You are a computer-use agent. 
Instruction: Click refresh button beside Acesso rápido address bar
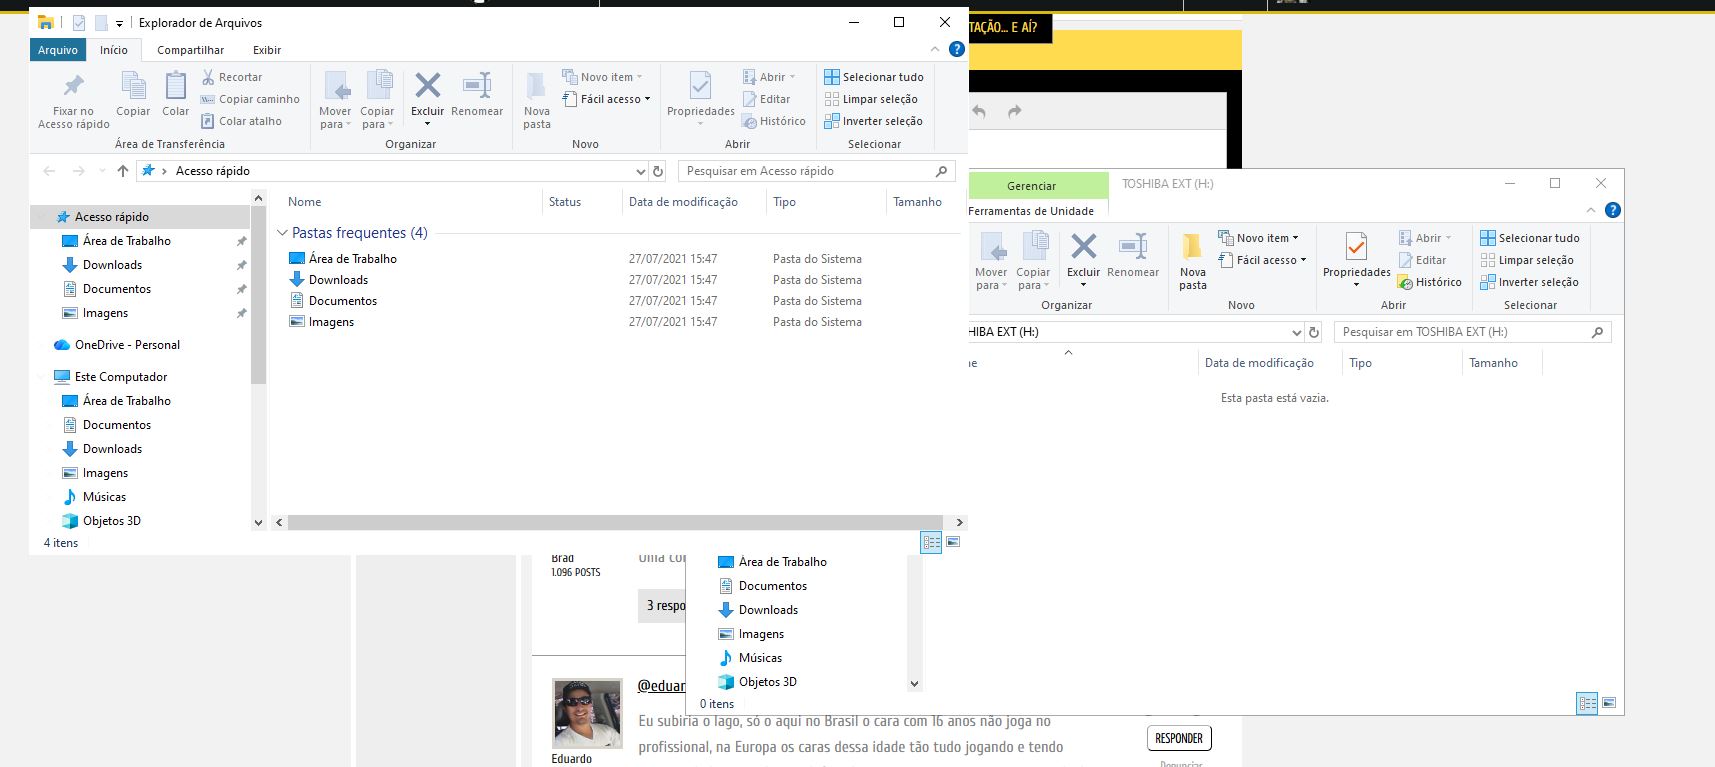coord(658,171)
